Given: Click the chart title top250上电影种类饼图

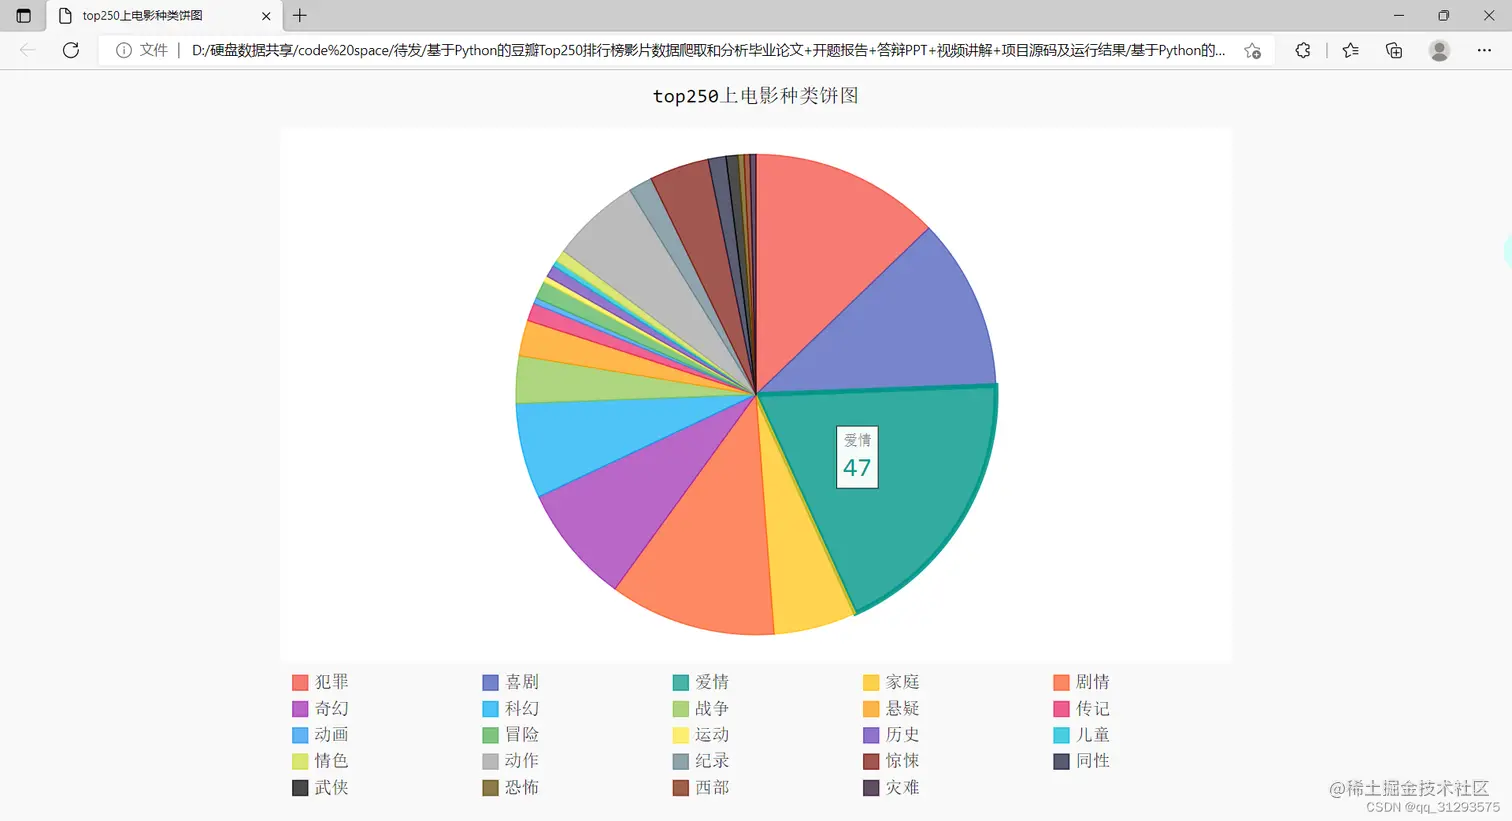Looking at the screenshot, I should click(756, 96).
